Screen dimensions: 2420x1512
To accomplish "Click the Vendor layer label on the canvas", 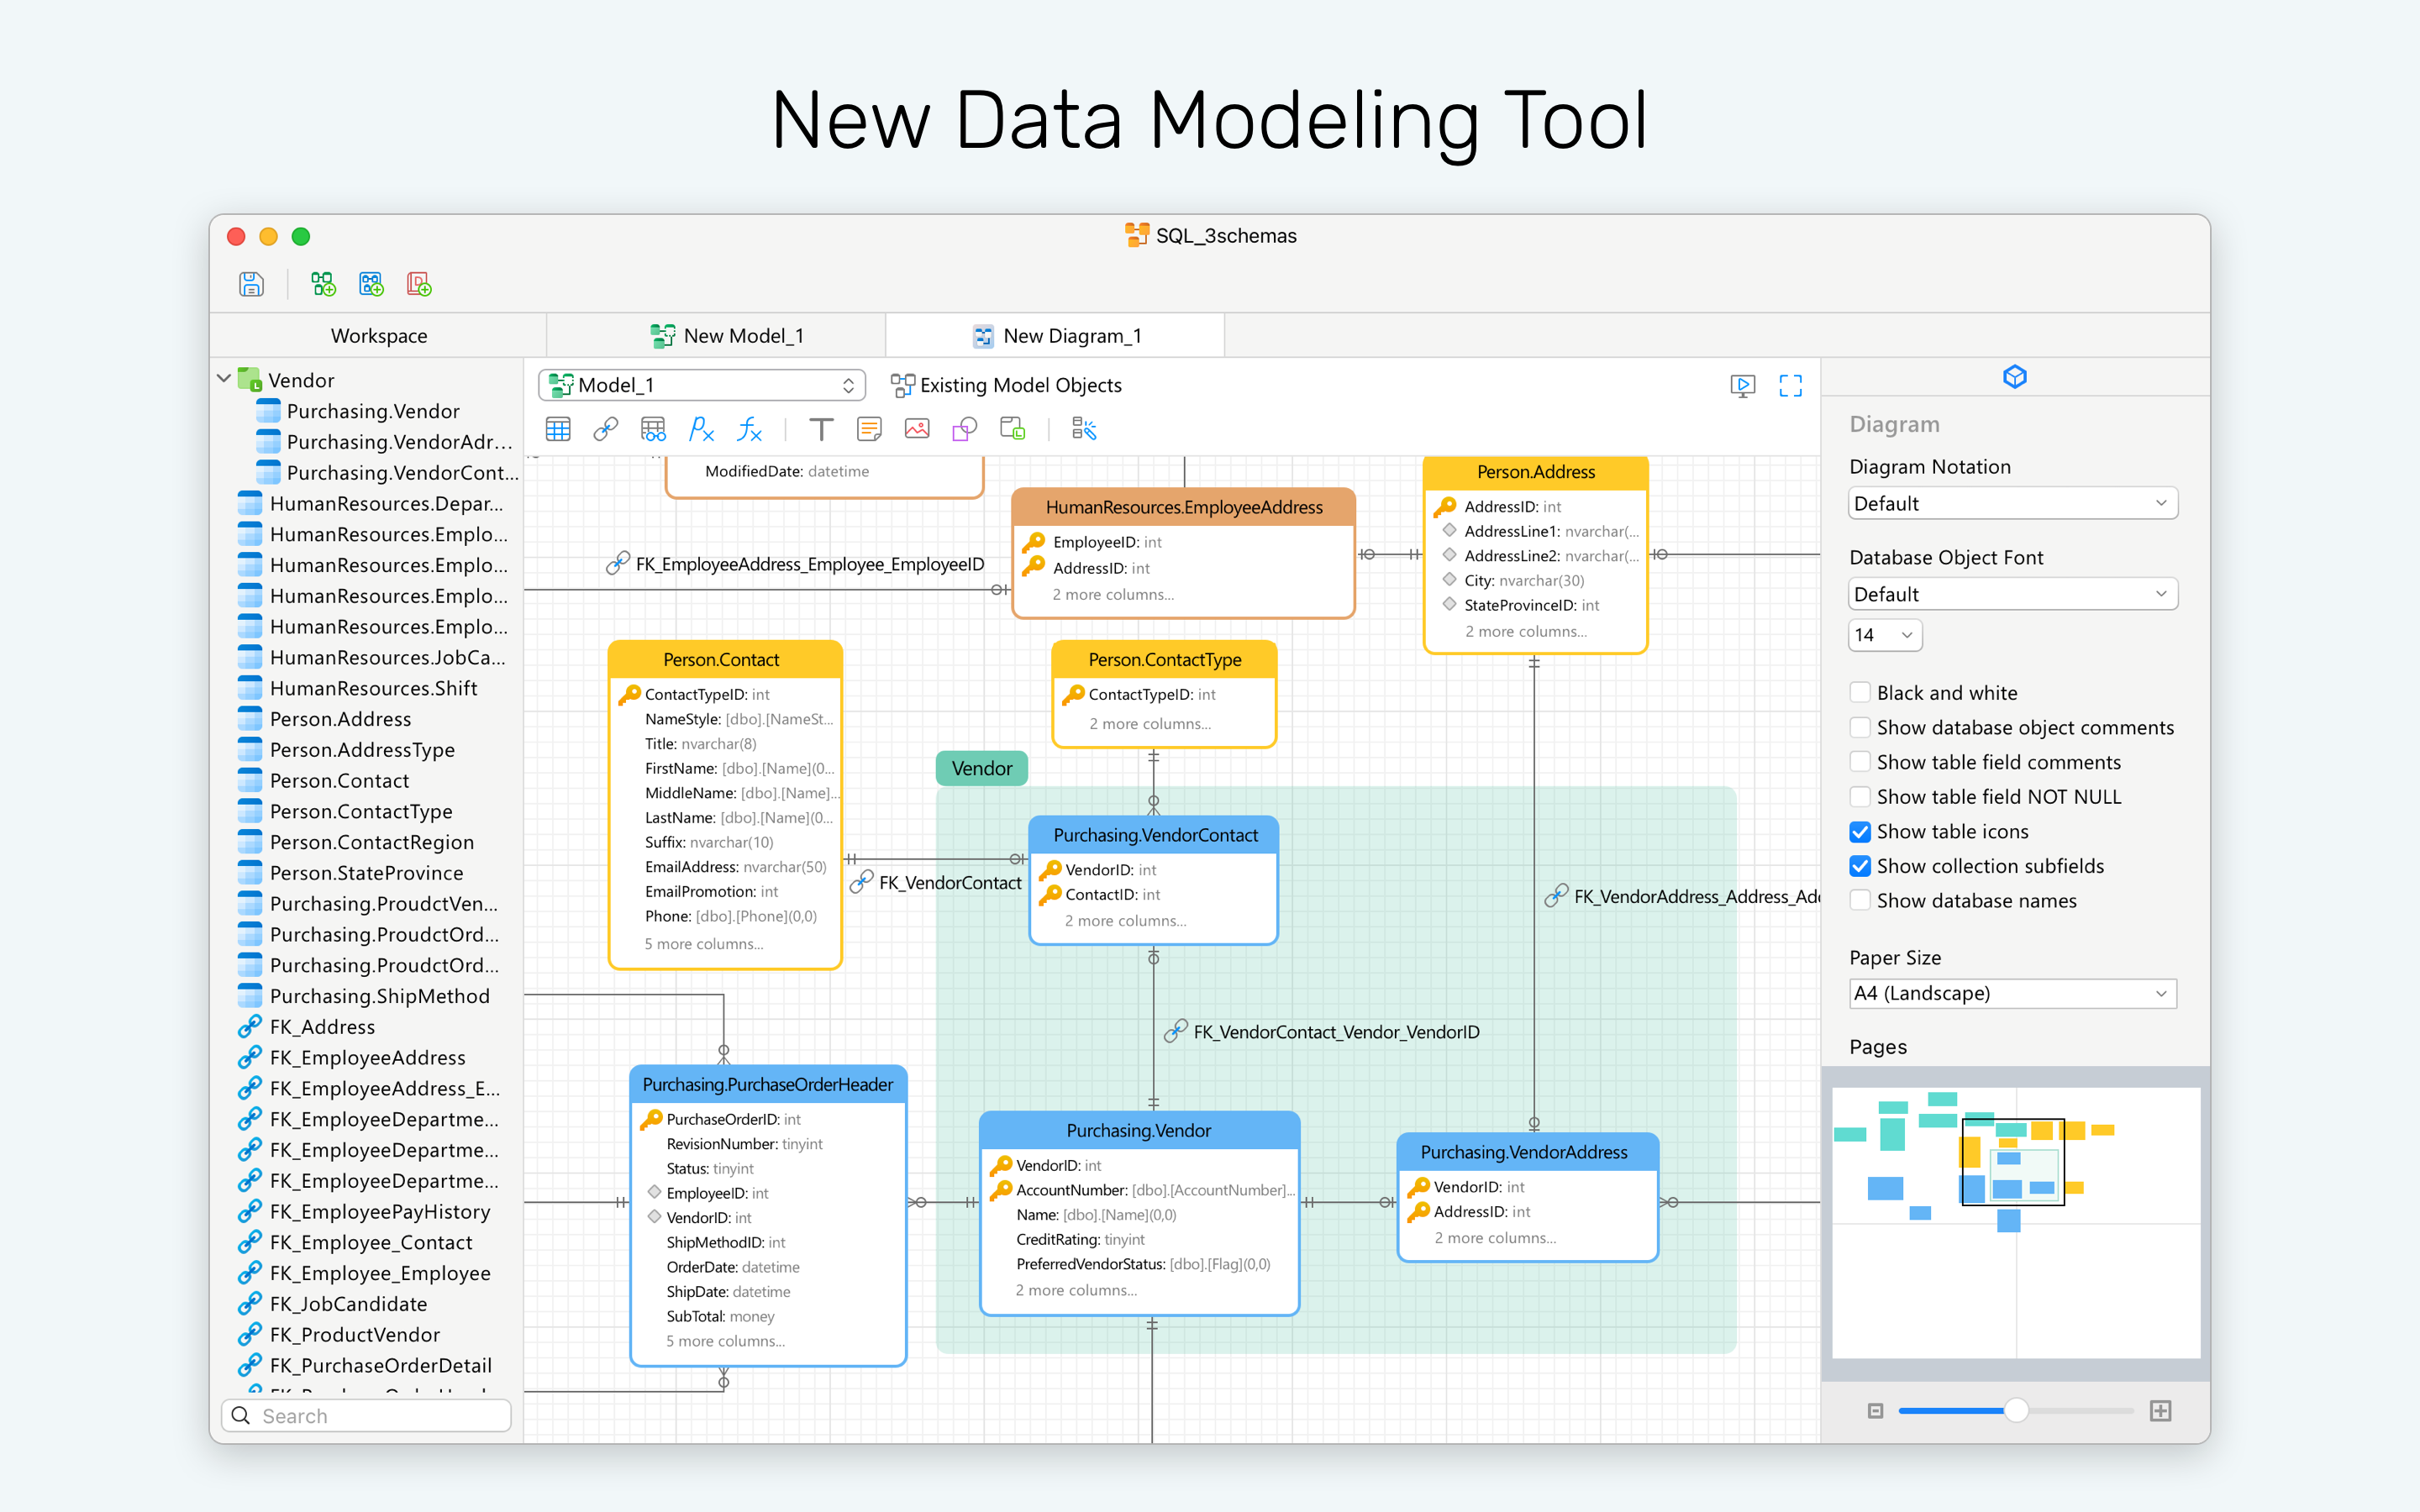I will click(x=982, y=768).
